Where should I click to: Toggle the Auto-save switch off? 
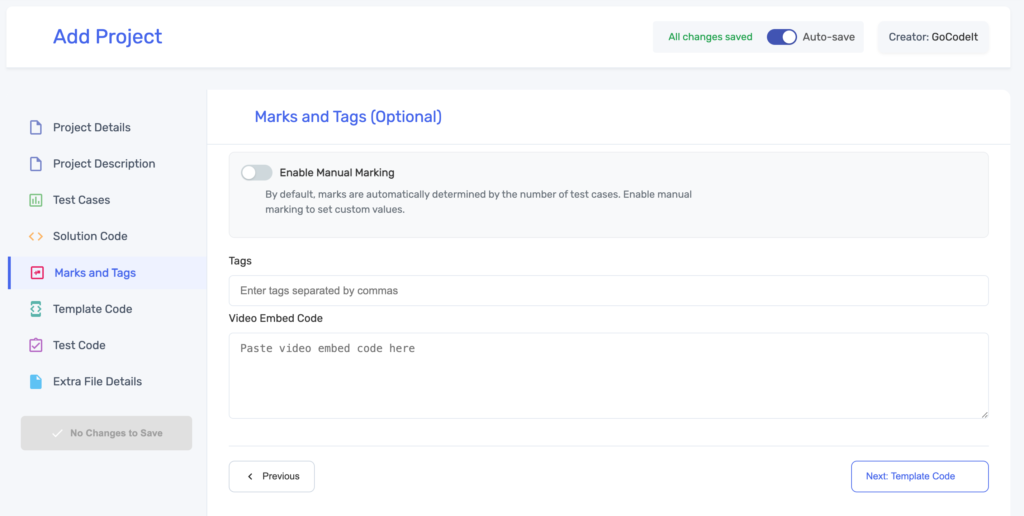coord(781,37)
